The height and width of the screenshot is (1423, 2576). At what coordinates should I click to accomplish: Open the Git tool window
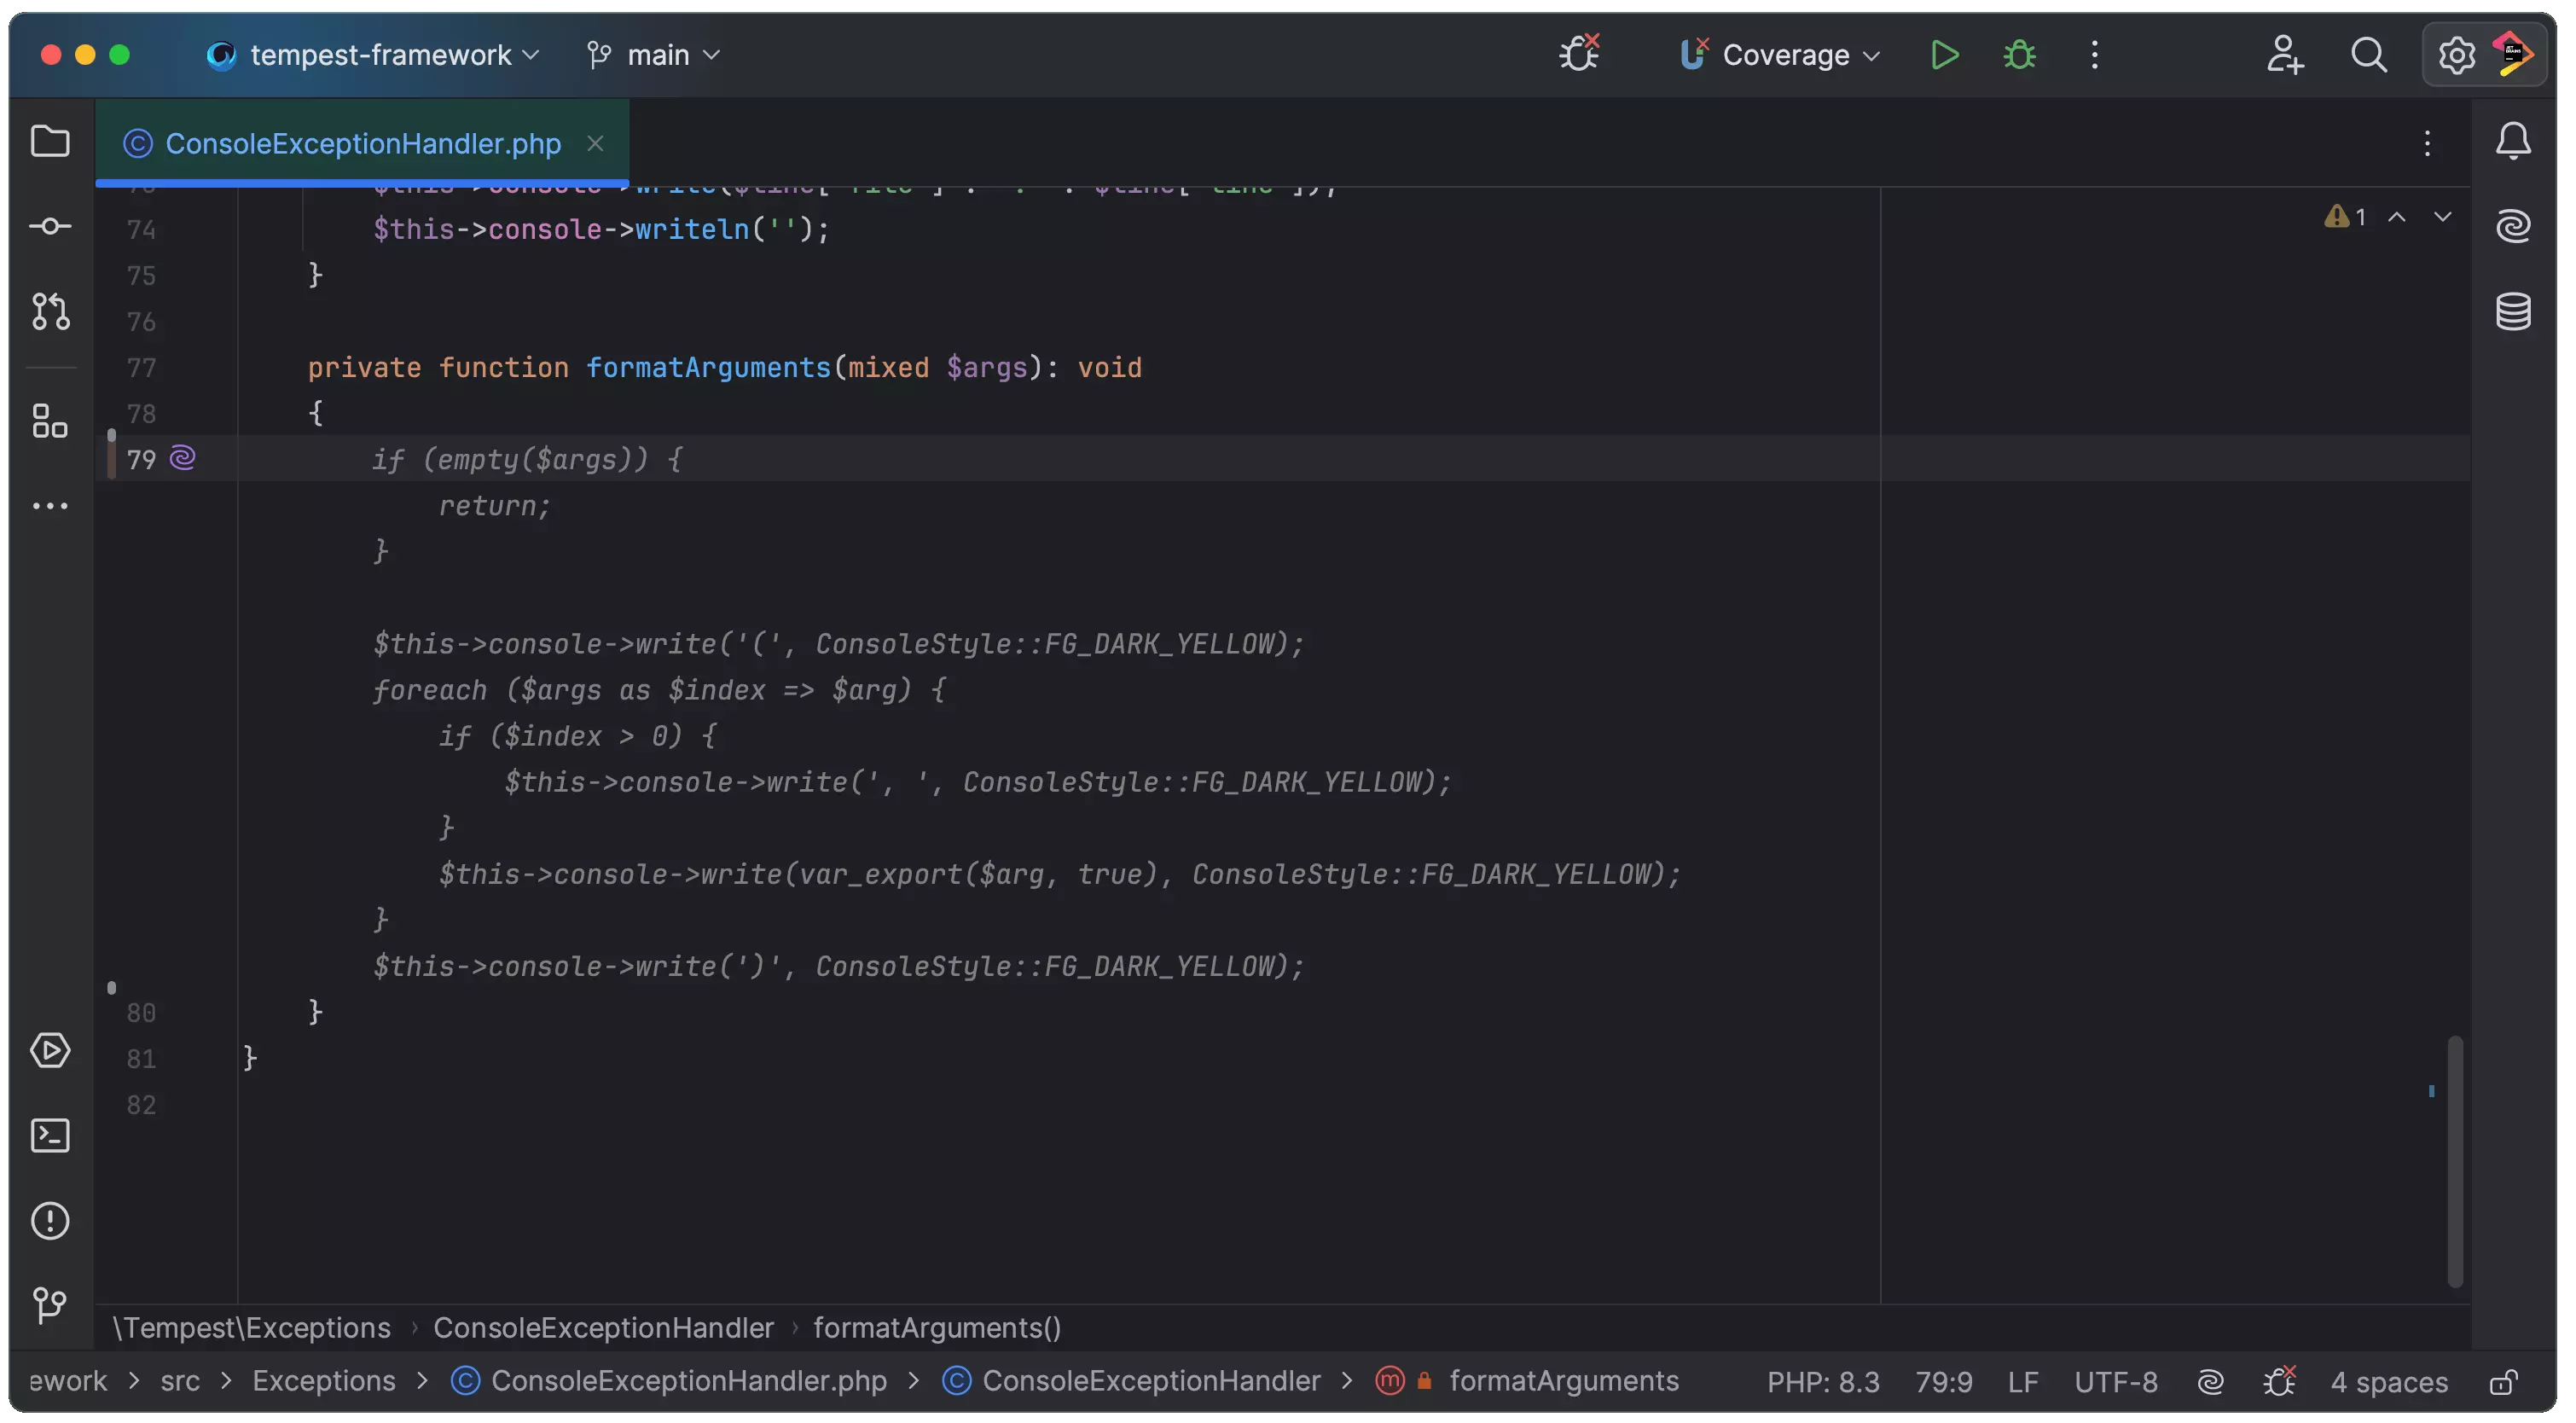coord(50,1305)
